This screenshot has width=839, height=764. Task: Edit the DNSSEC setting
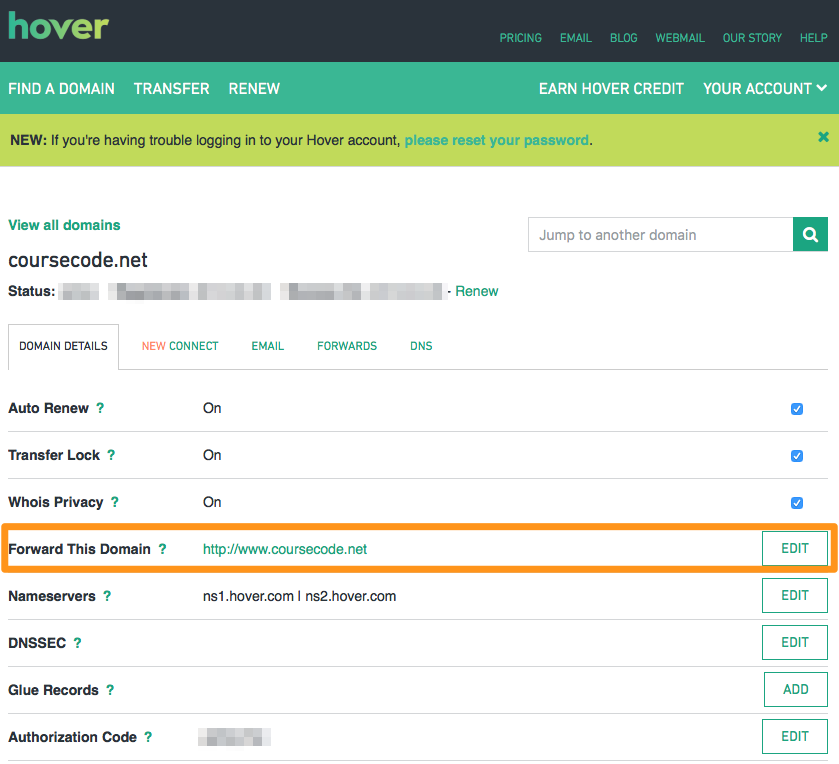click(x=795, y=643)
